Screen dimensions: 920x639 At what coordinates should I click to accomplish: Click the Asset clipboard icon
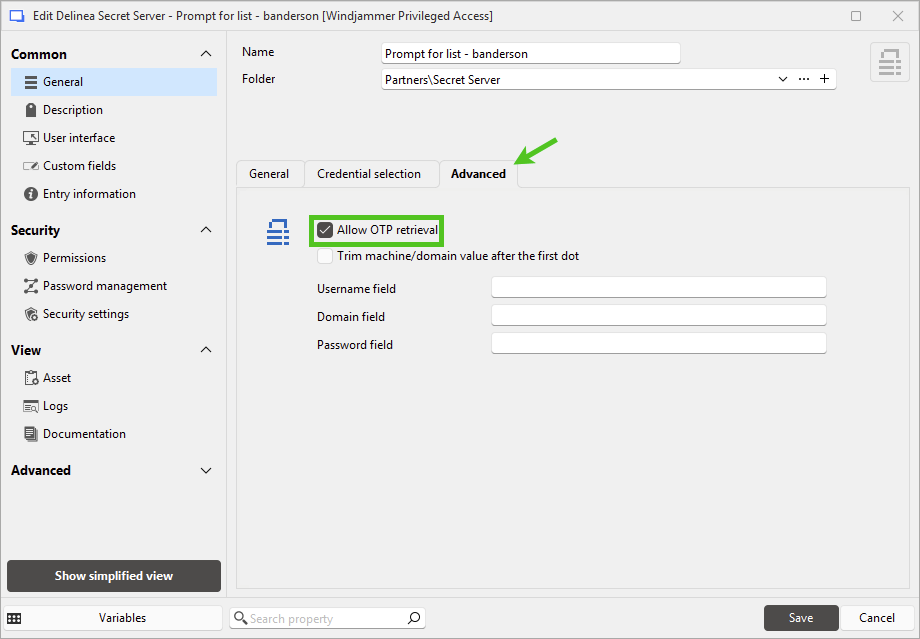pyautogui.click(x=31, y=378)
